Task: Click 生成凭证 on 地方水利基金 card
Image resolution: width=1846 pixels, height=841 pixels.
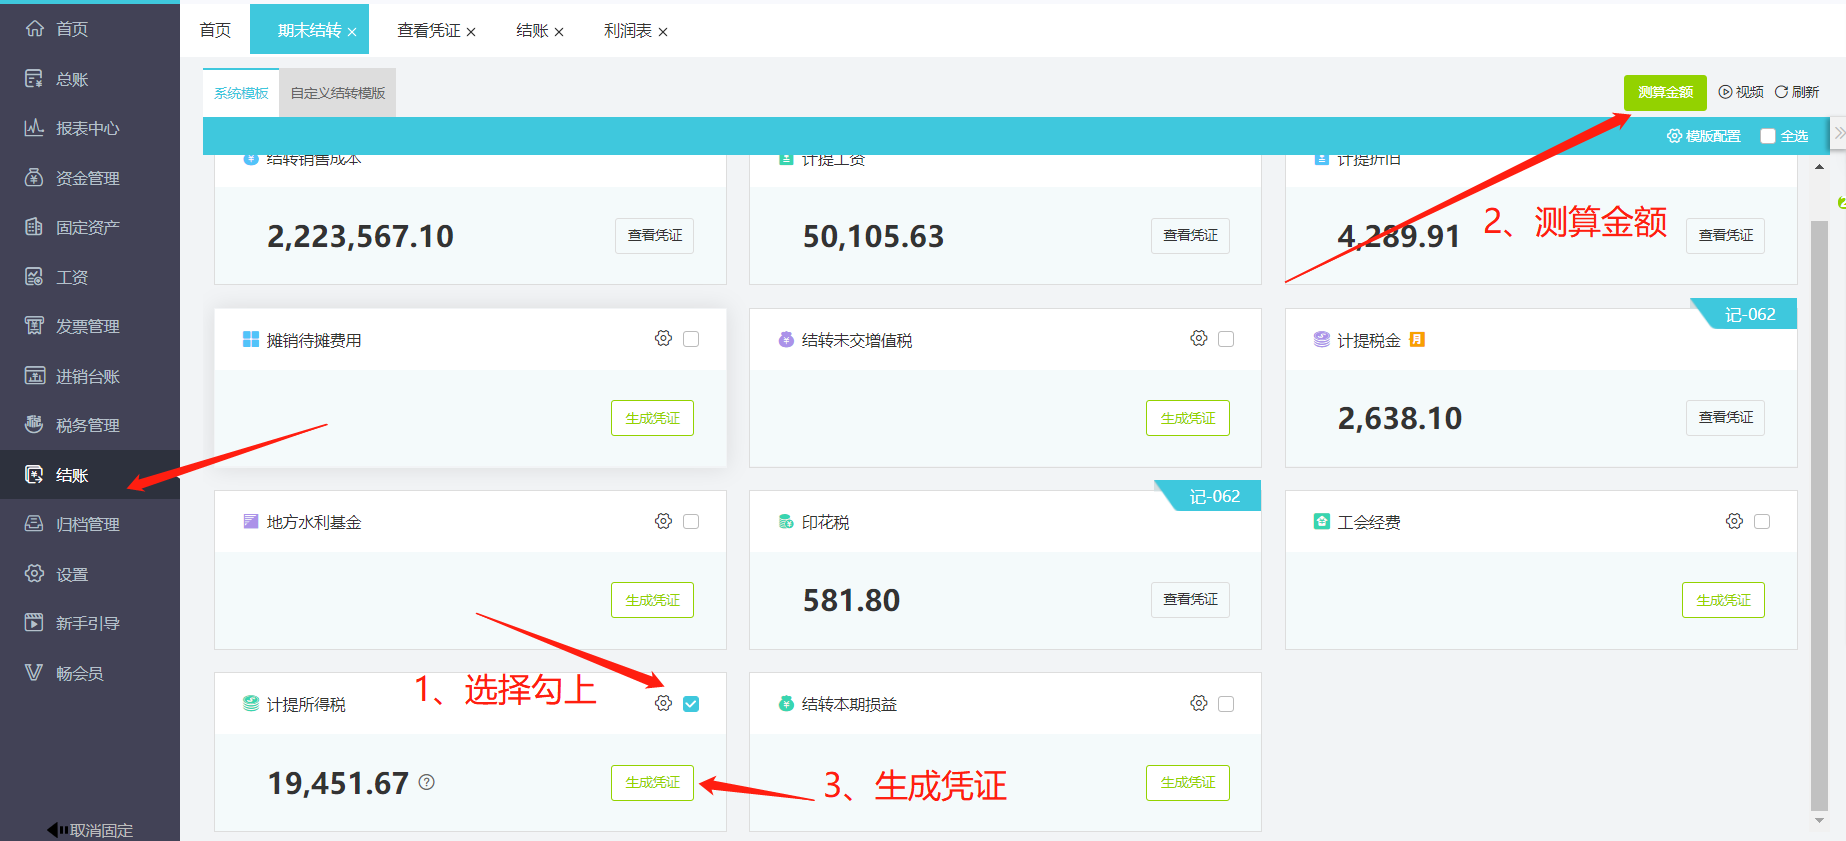Action: (652, 600)
